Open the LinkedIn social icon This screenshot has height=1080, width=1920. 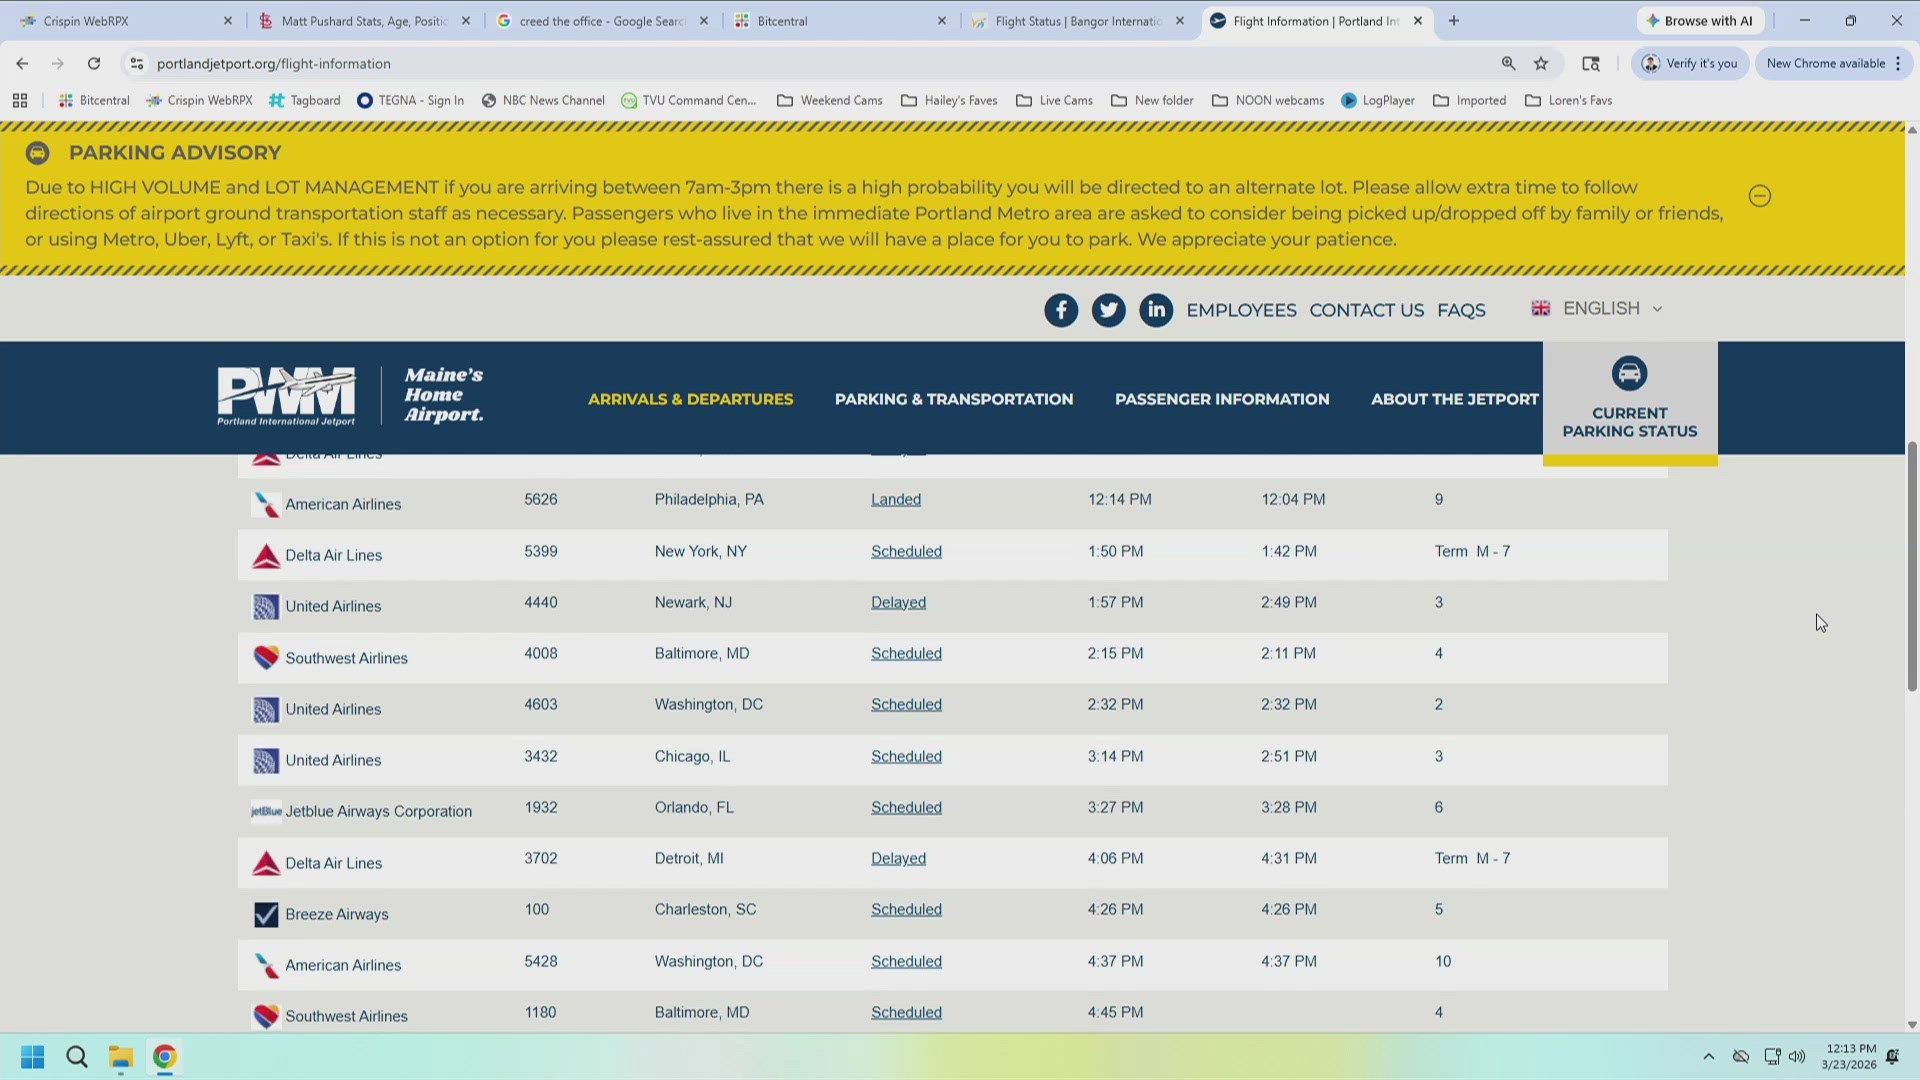(1156, 310)
